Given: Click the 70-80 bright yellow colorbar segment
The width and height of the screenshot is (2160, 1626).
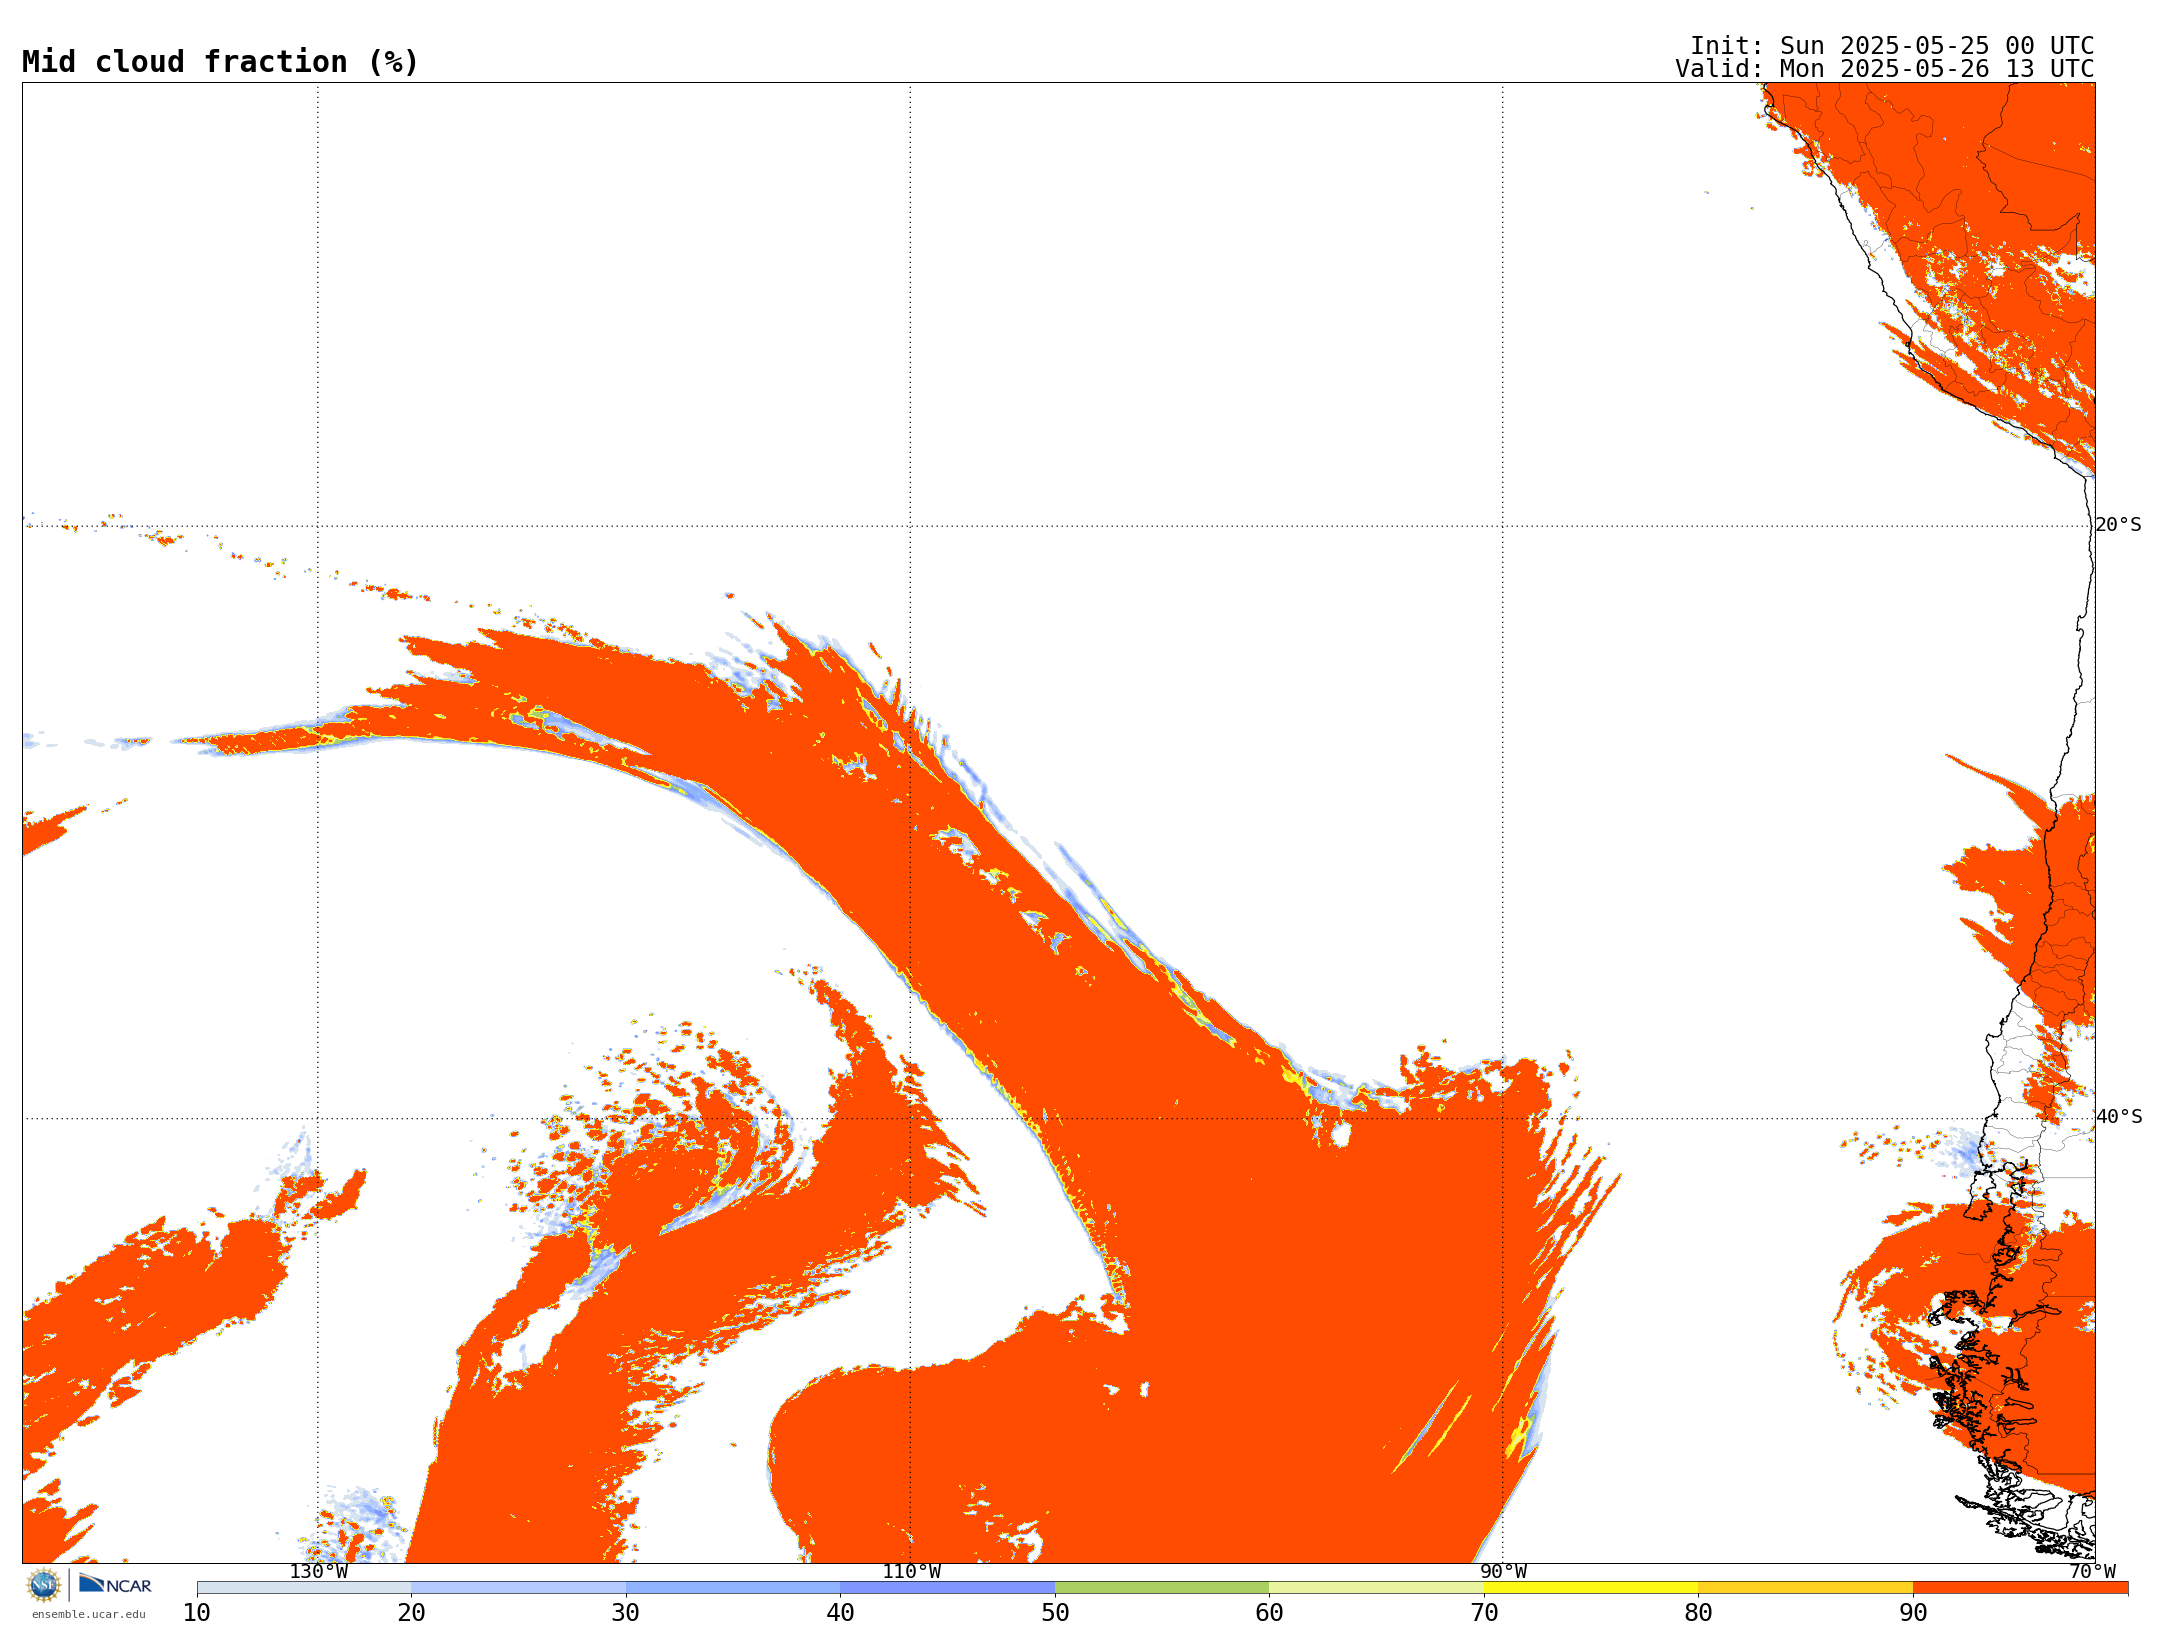Looking at the screenshot, I should tap(1591, 1588).
